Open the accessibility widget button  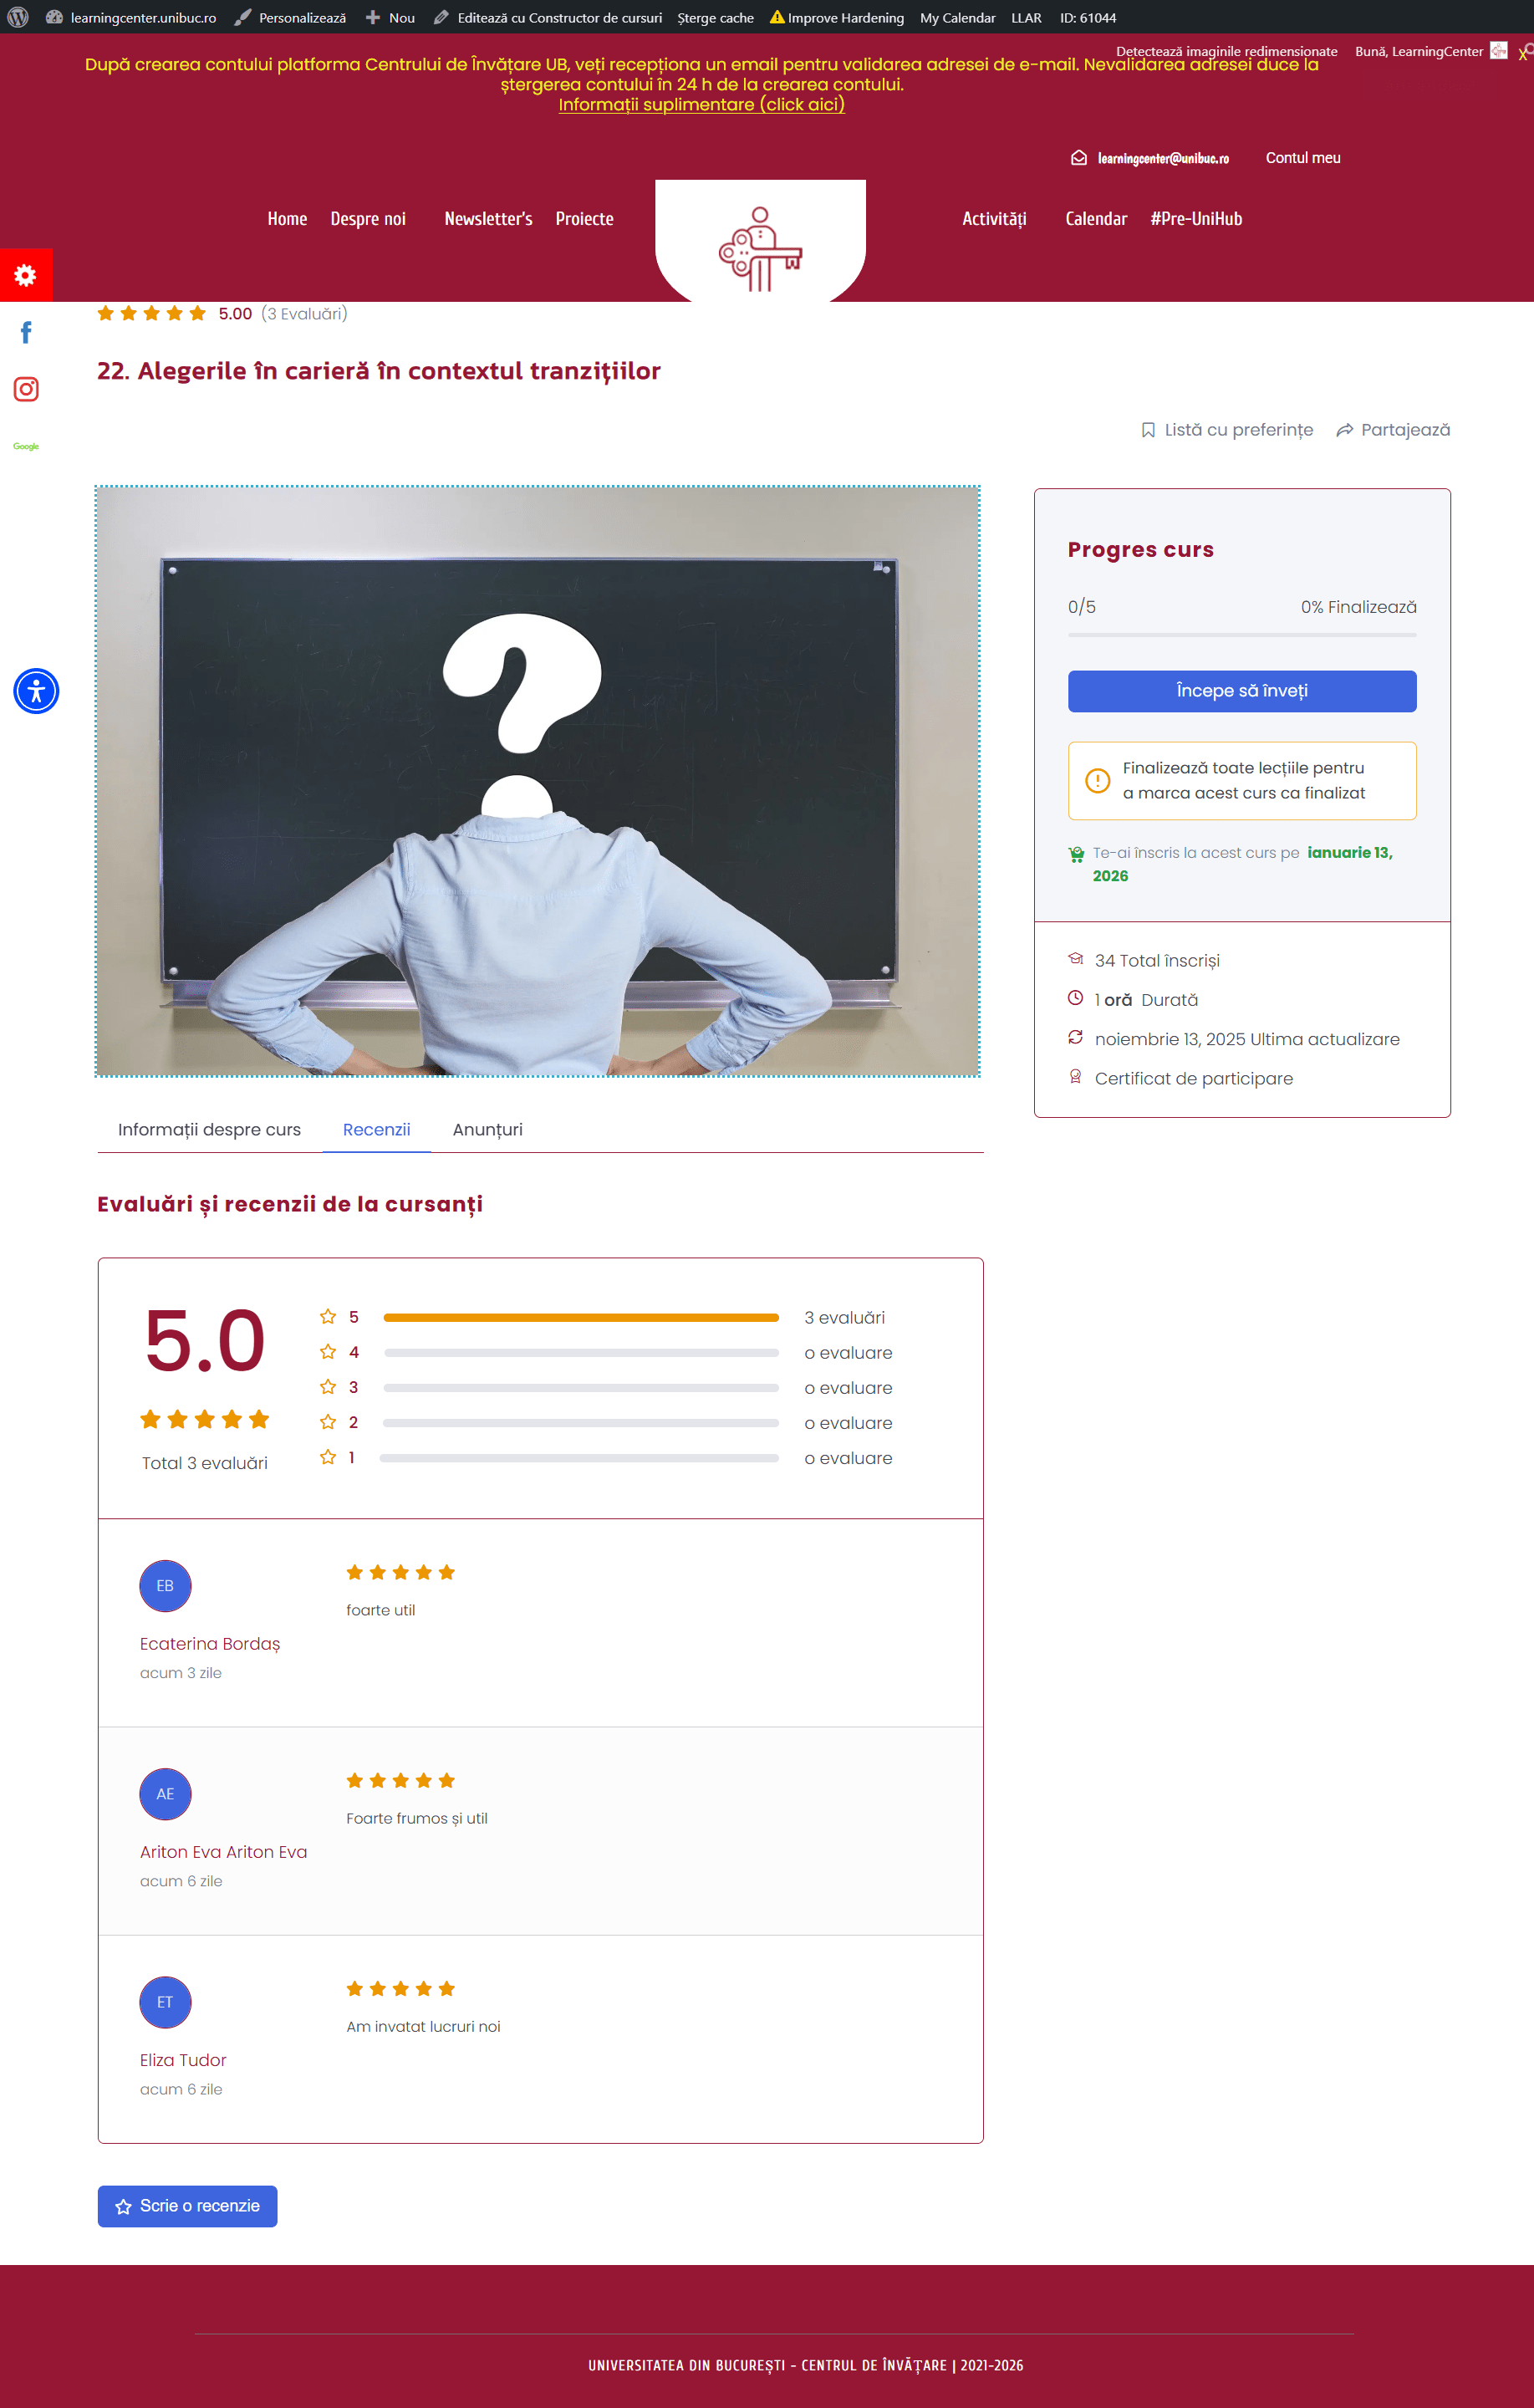pos(36,691)
